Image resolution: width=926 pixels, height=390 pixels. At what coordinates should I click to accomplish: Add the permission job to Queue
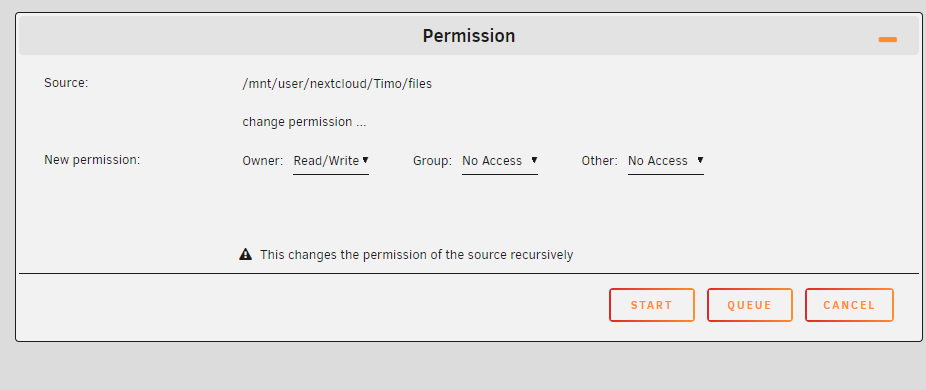(749, 305)
